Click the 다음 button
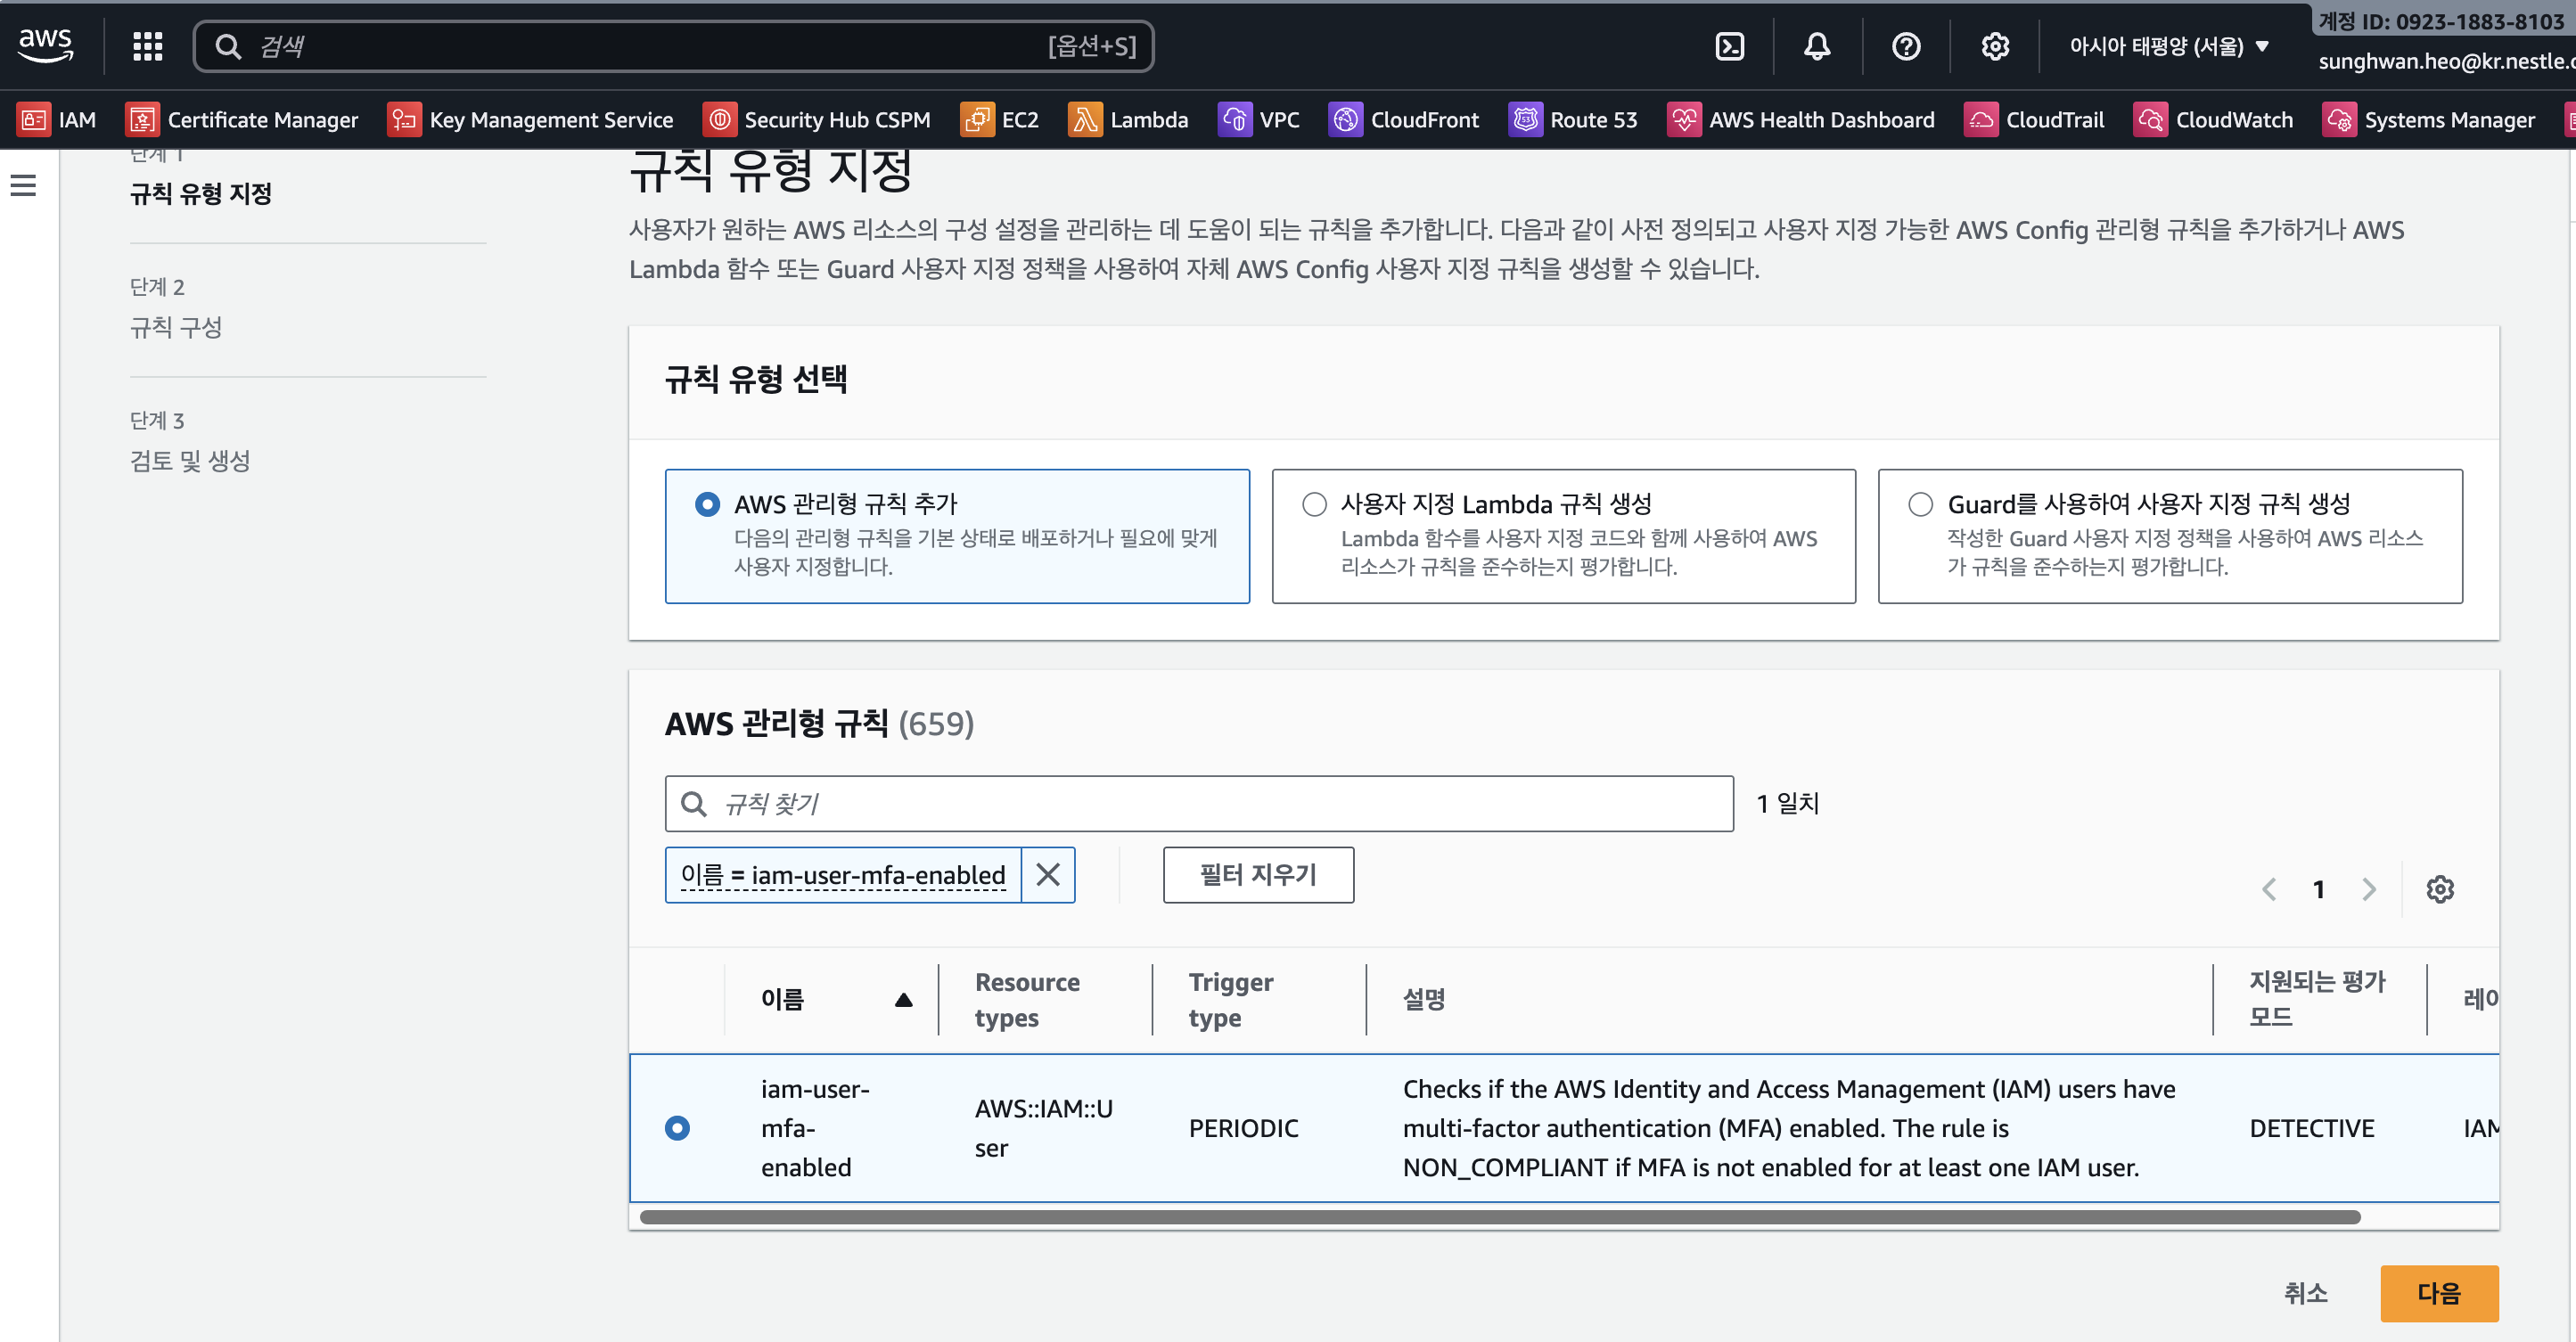2576x1342 pixels. click(x=2439, y=1293)
